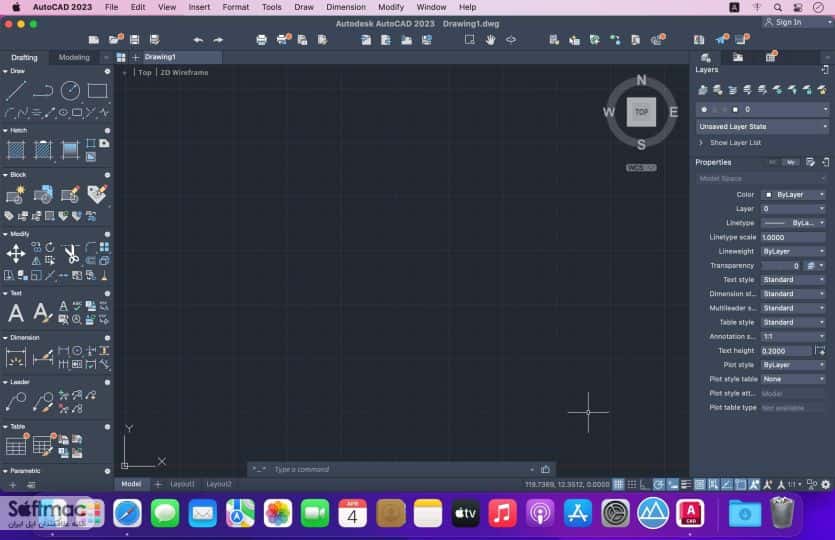
Task: Open the Unsaved Layer State dropdown
Action: coord(763,127)
